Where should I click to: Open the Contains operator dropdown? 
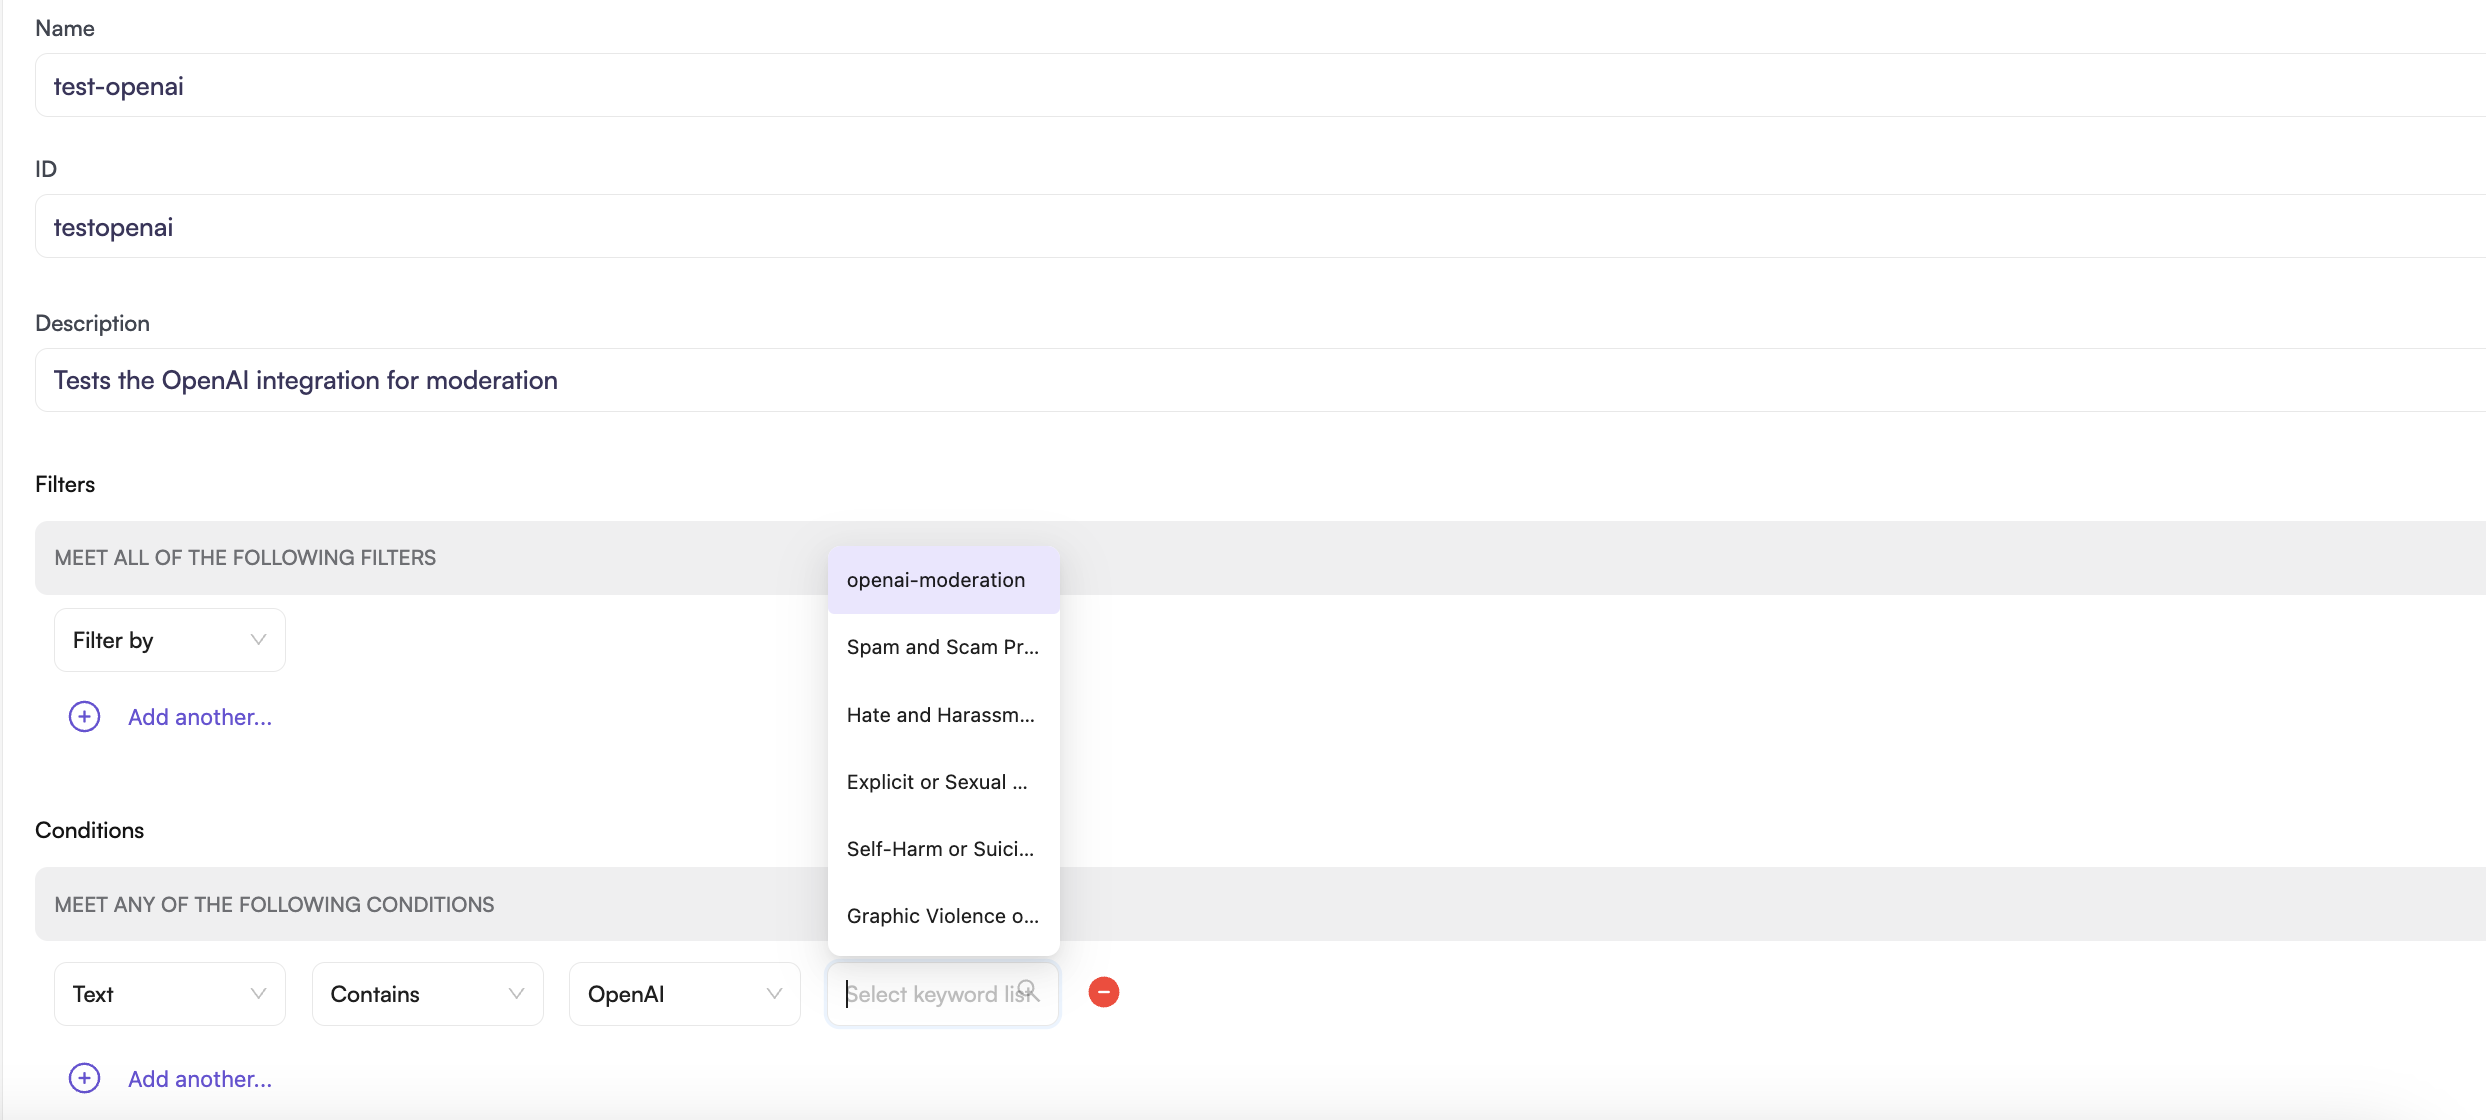click(427, 993)
